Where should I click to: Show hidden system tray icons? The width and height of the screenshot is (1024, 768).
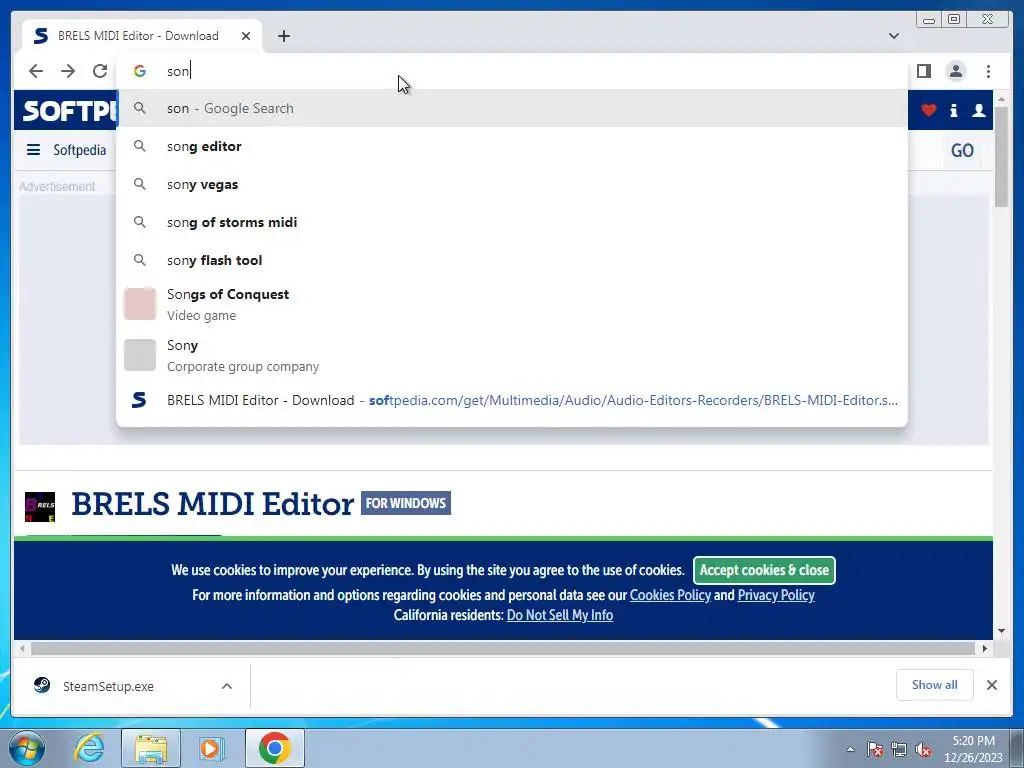pos(850,749)
